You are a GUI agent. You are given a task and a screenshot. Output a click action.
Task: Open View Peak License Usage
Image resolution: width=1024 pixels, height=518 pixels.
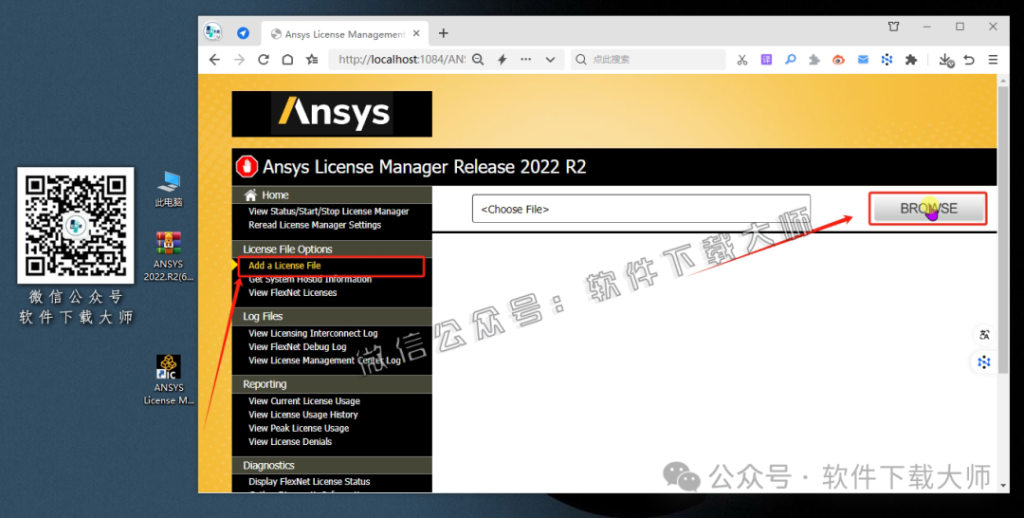coord(298,429)
